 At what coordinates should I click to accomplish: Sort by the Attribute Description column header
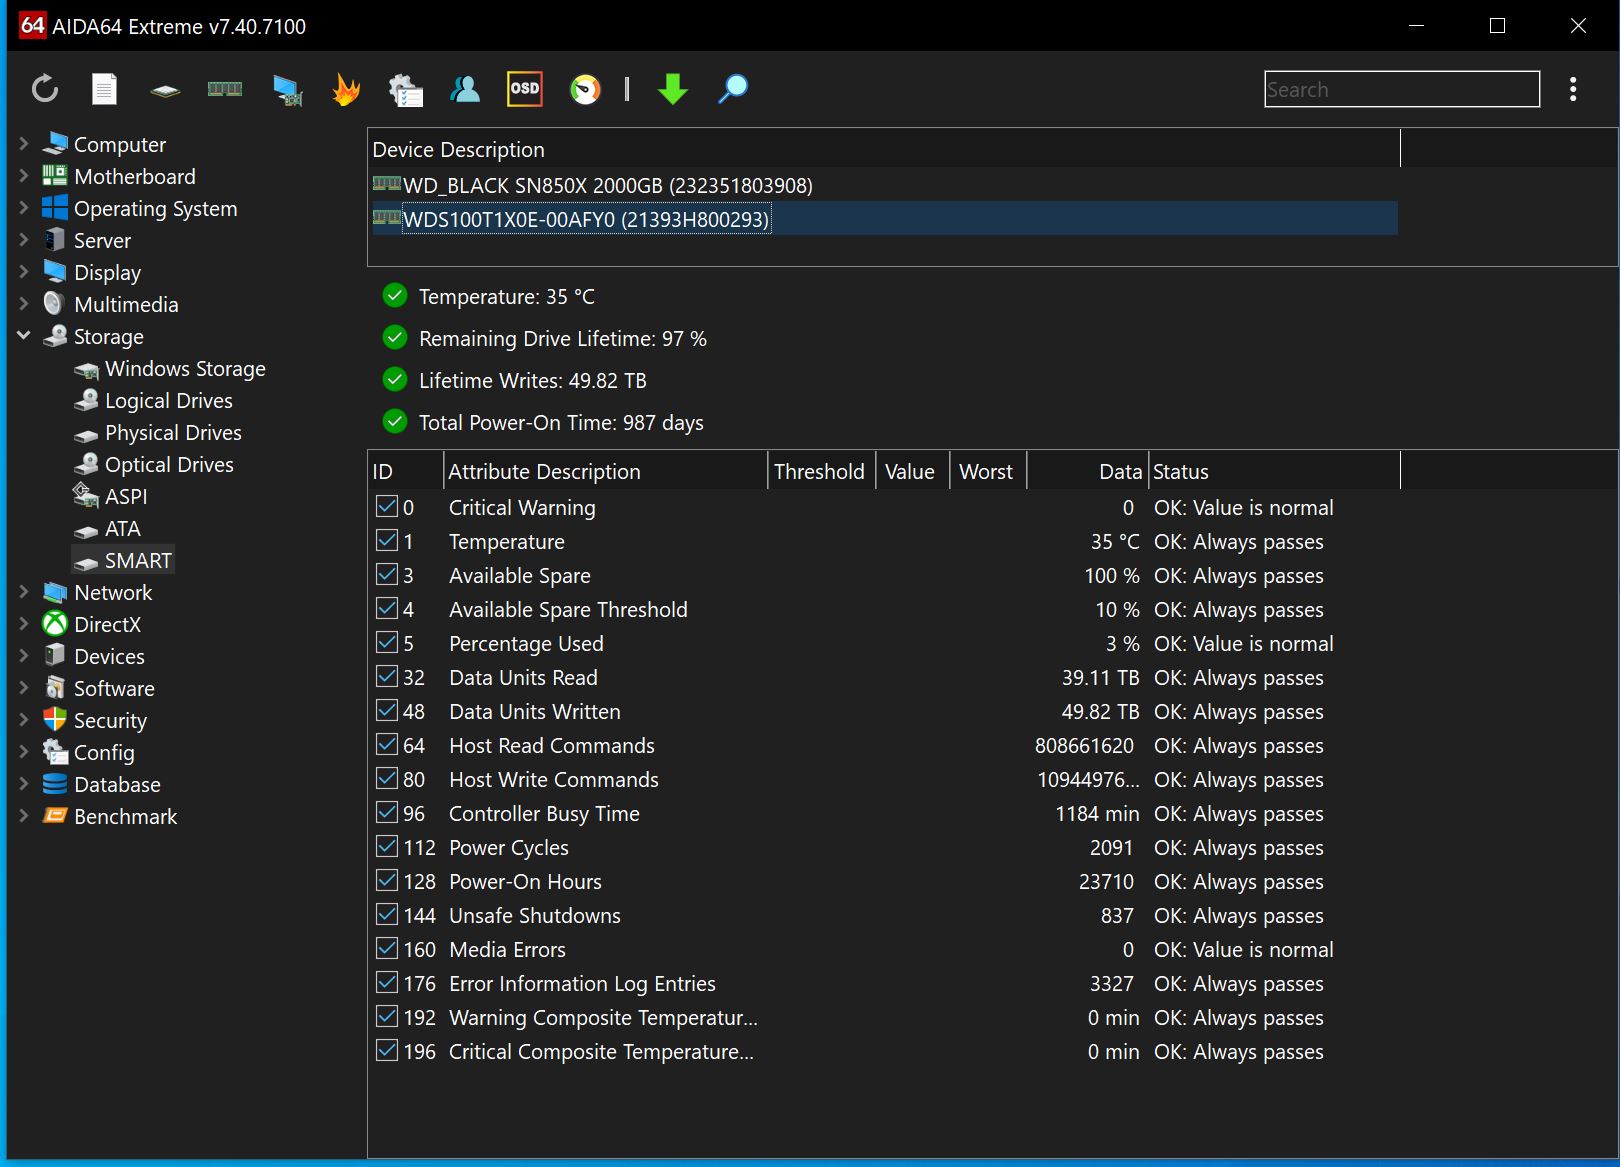point(605,471)
